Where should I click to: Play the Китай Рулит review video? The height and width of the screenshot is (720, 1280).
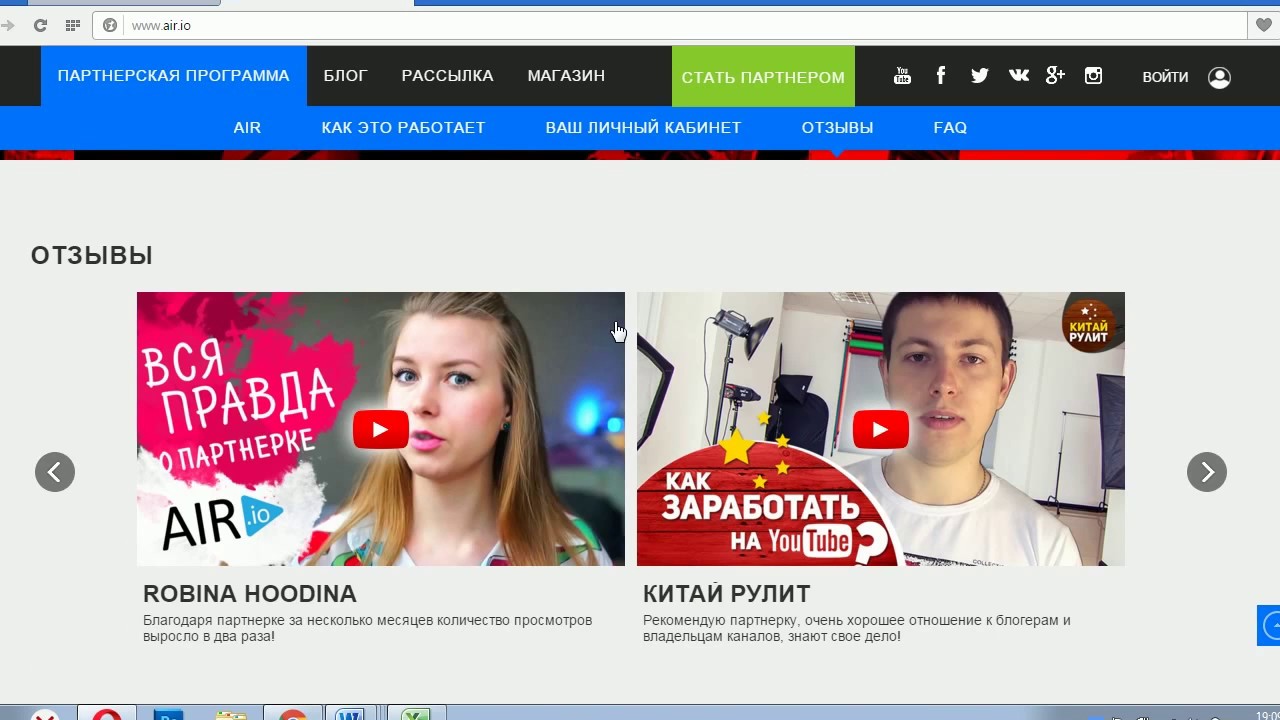pos(880,430)
